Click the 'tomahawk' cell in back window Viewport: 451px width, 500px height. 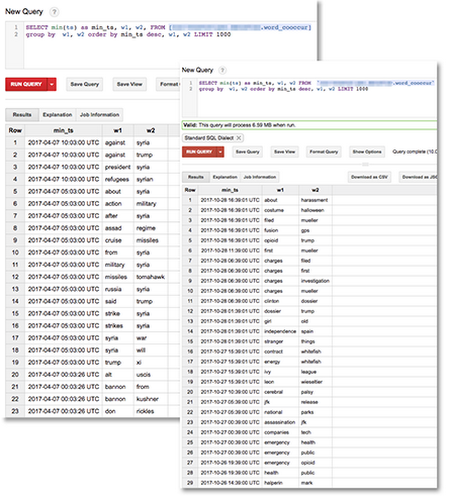150,277
